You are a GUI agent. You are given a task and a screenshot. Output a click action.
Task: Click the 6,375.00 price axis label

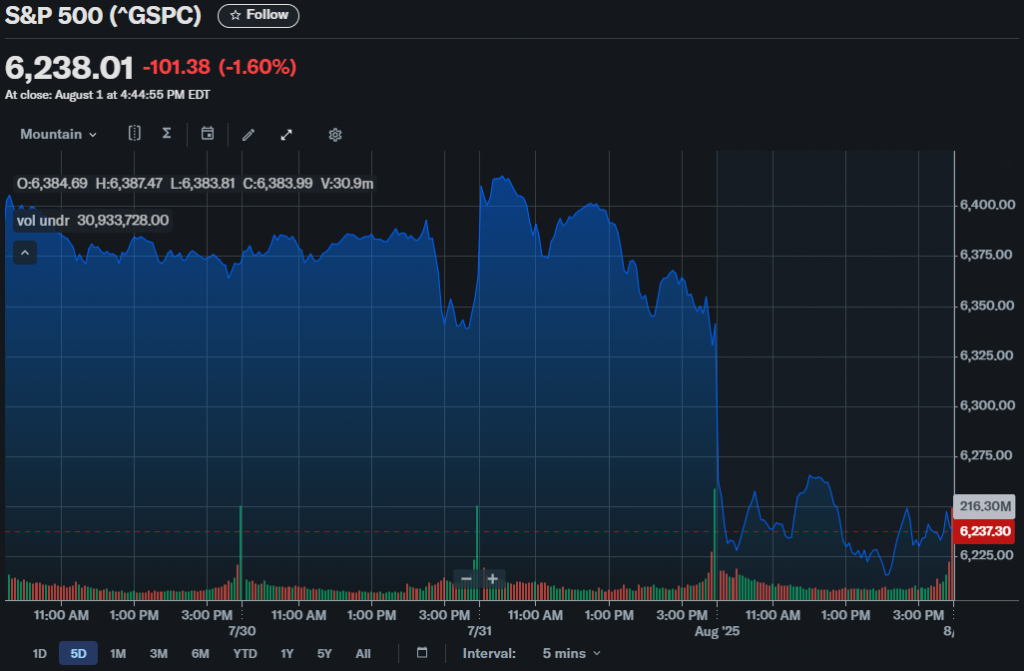987,254
